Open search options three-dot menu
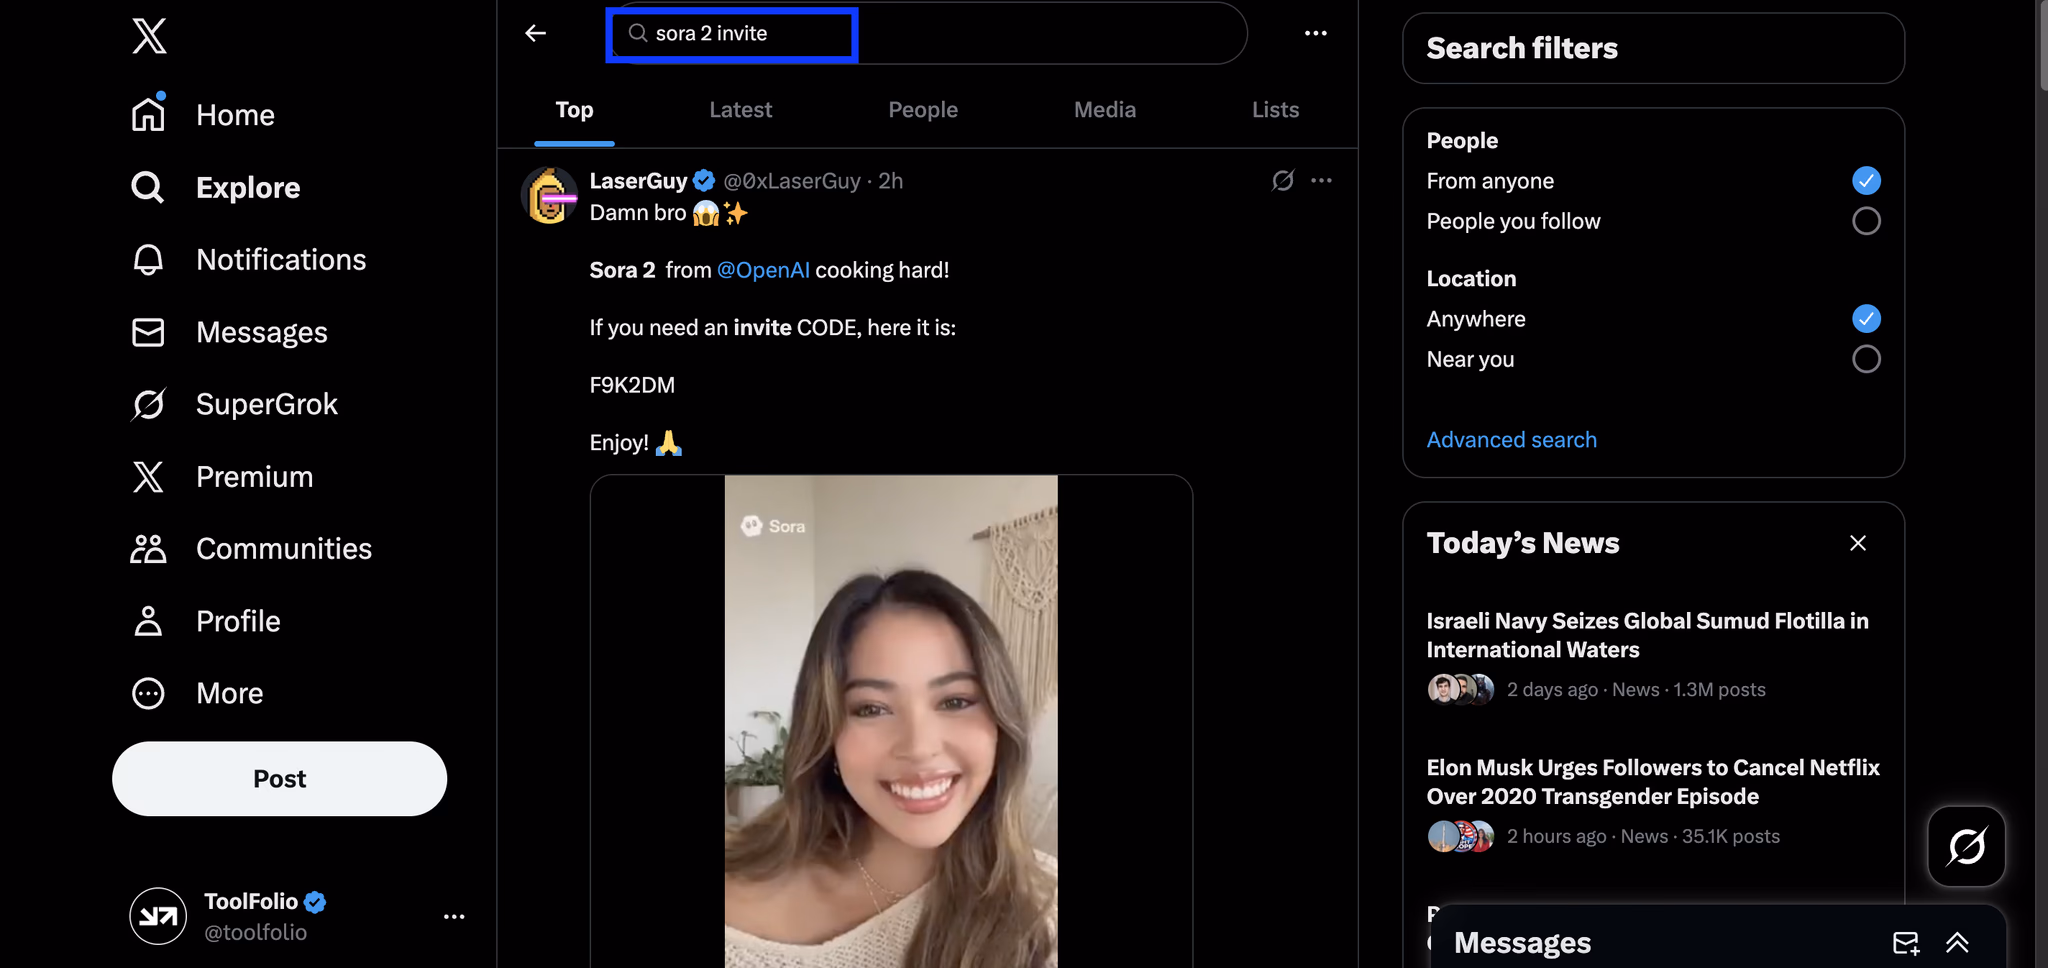2048x968 pixels. pyautogui.click(x=1315, y=33)
